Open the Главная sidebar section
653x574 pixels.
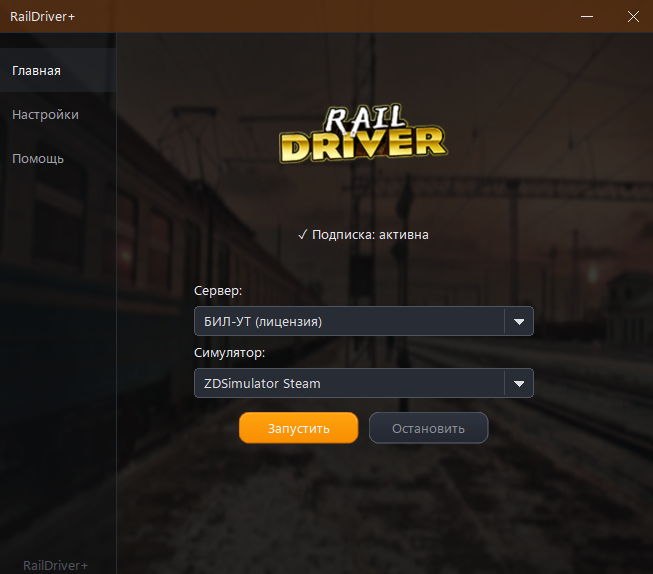pyautogui.click(x=58, y=70)
